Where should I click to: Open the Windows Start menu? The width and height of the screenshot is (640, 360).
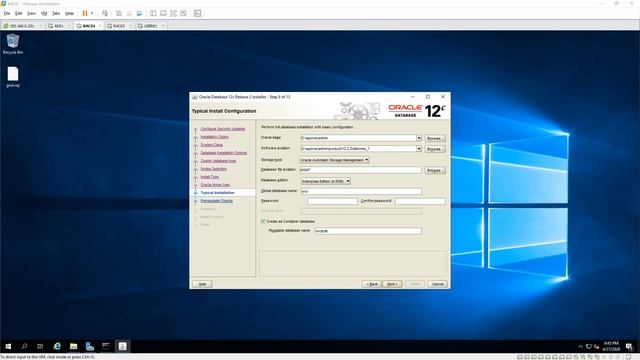[x=8, y=347]
